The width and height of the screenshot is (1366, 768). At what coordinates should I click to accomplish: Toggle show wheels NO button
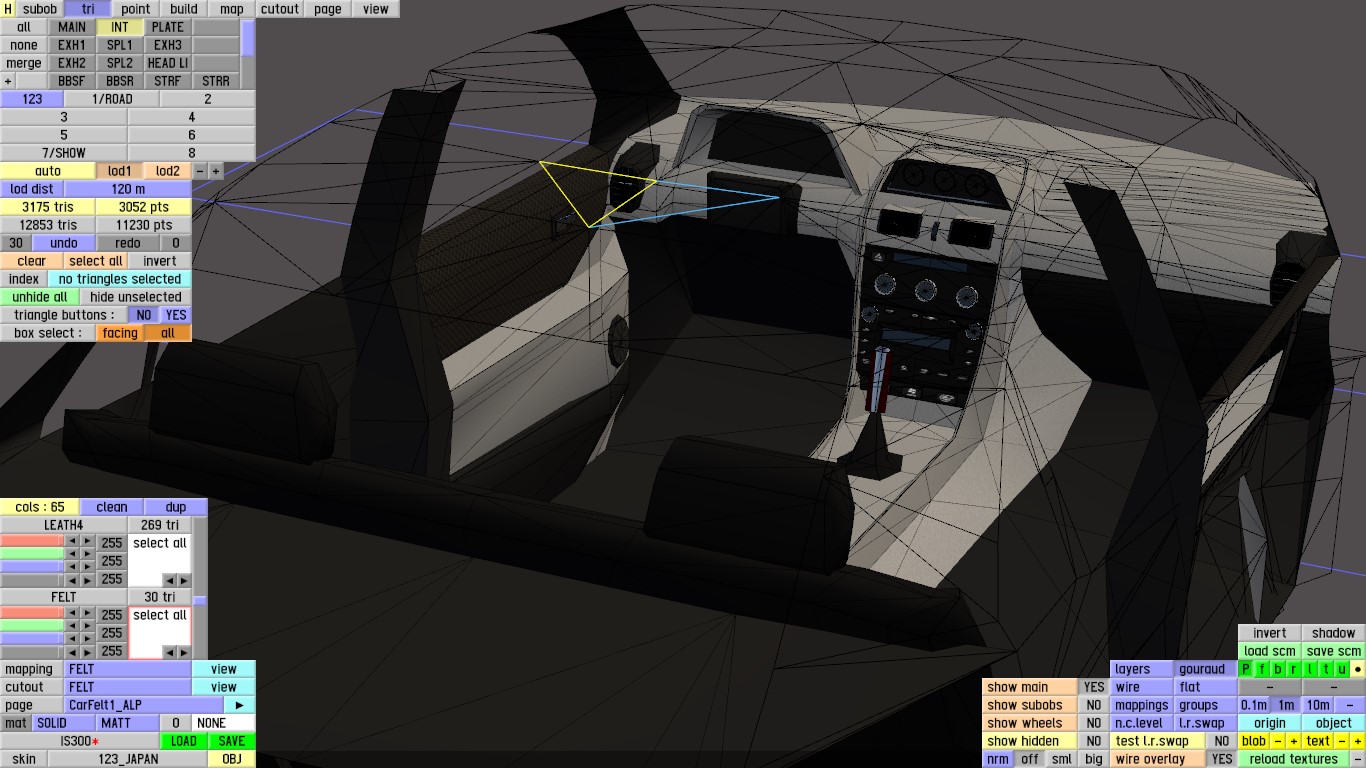coord(1094,723)
